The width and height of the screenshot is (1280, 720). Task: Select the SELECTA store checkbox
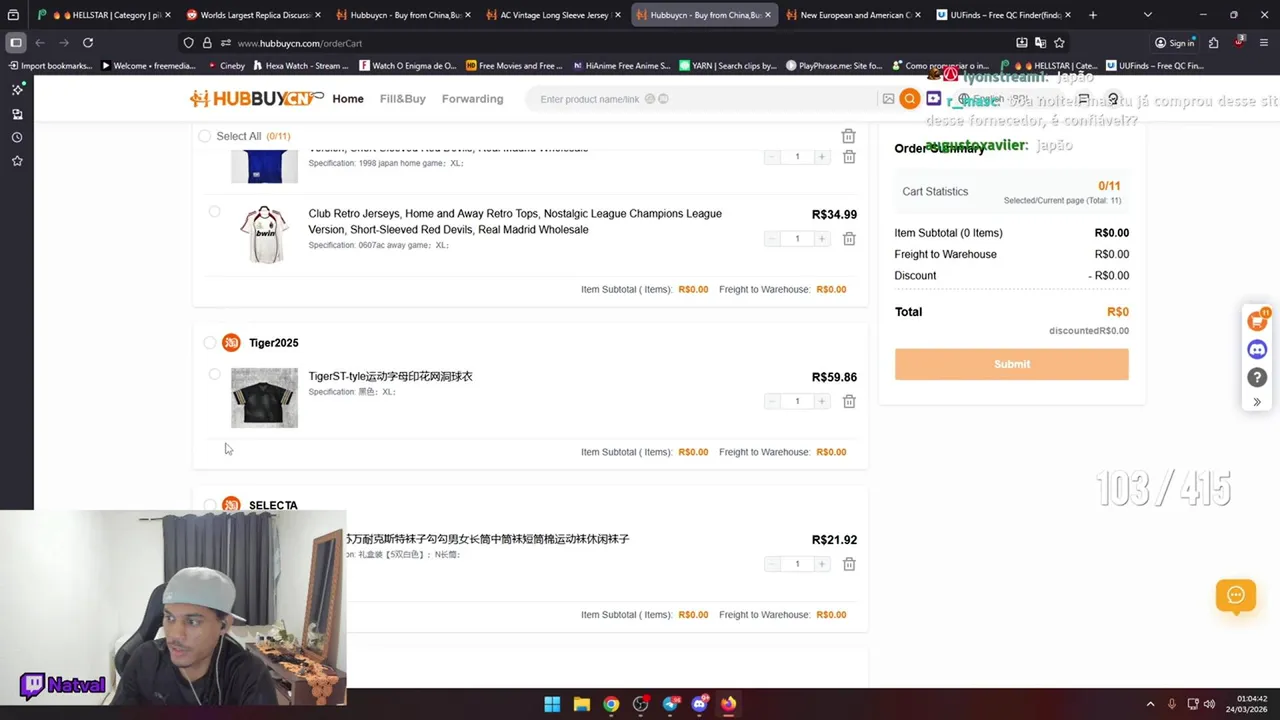pyautogui.click(x=209, y=506)
